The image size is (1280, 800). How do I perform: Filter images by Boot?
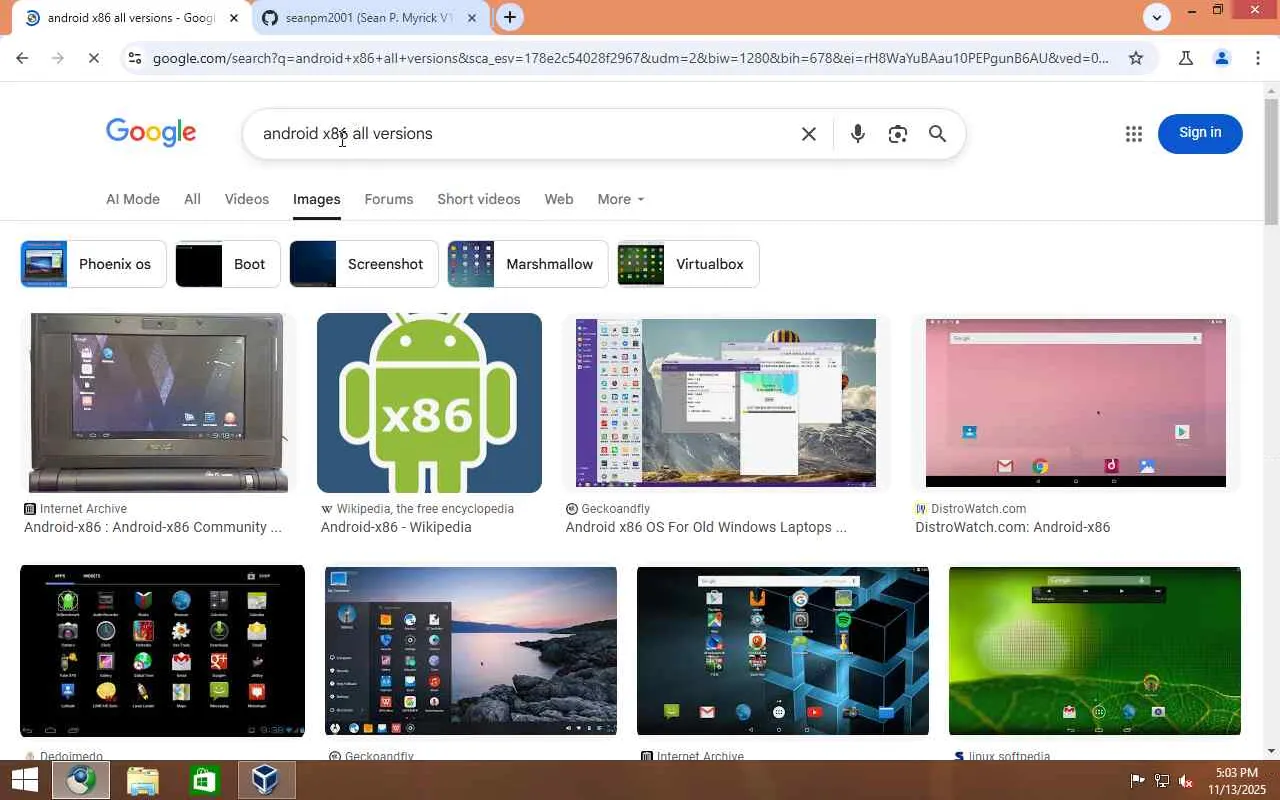[227, 264]
